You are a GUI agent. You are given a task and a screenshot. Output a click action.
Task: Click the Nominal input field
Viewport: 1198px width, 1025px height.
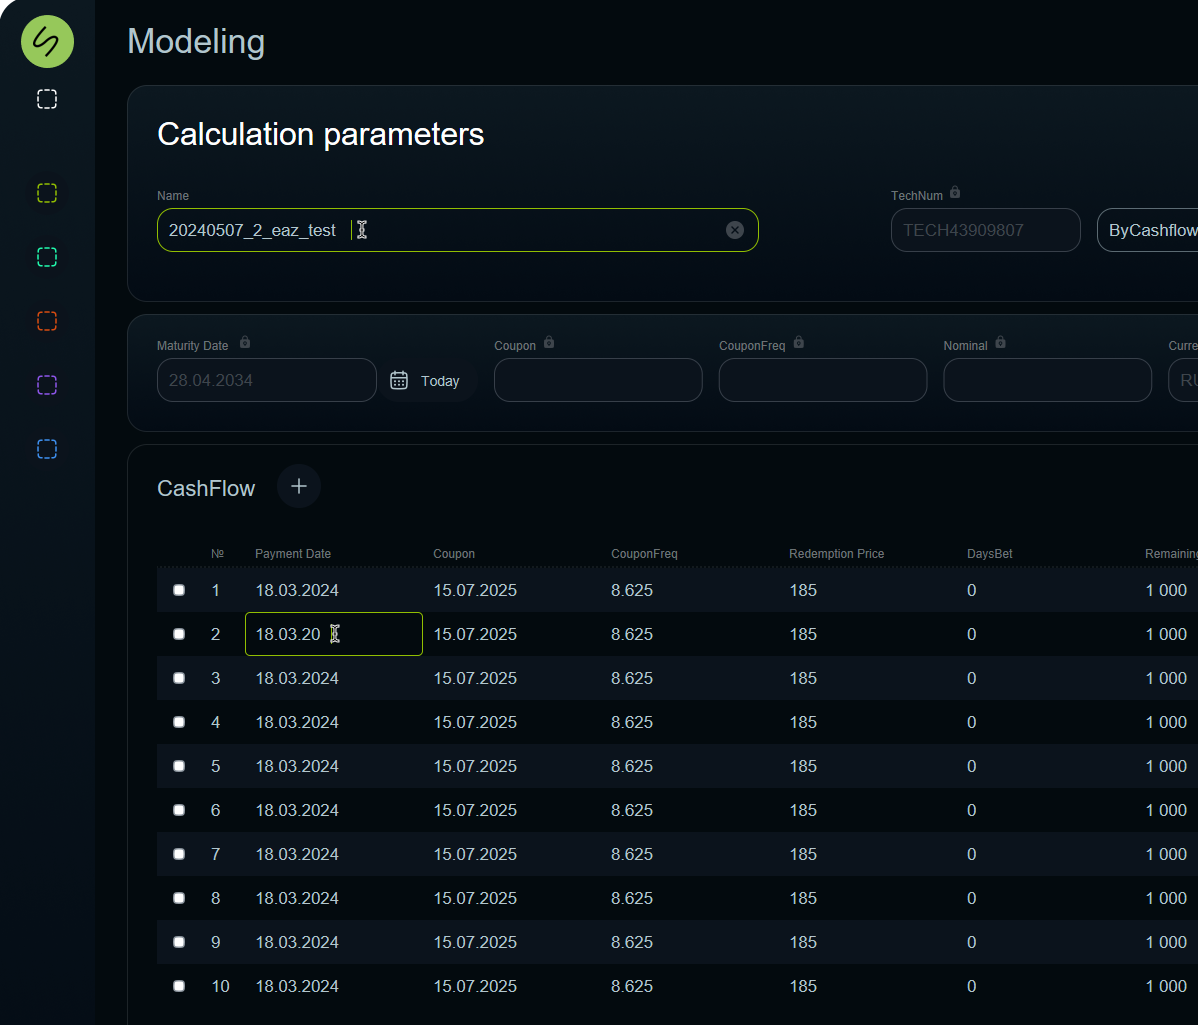[x=1047, y=380]
